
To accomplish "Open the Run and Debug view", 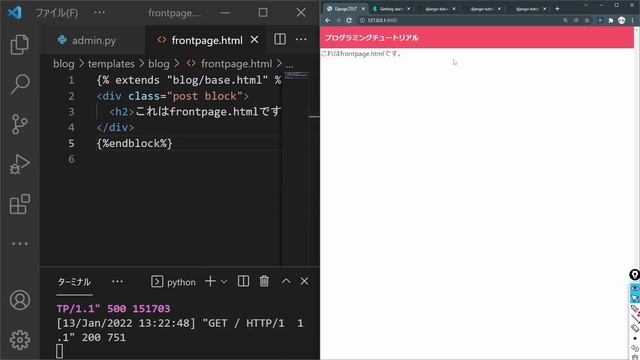I will tap(20, 164).
